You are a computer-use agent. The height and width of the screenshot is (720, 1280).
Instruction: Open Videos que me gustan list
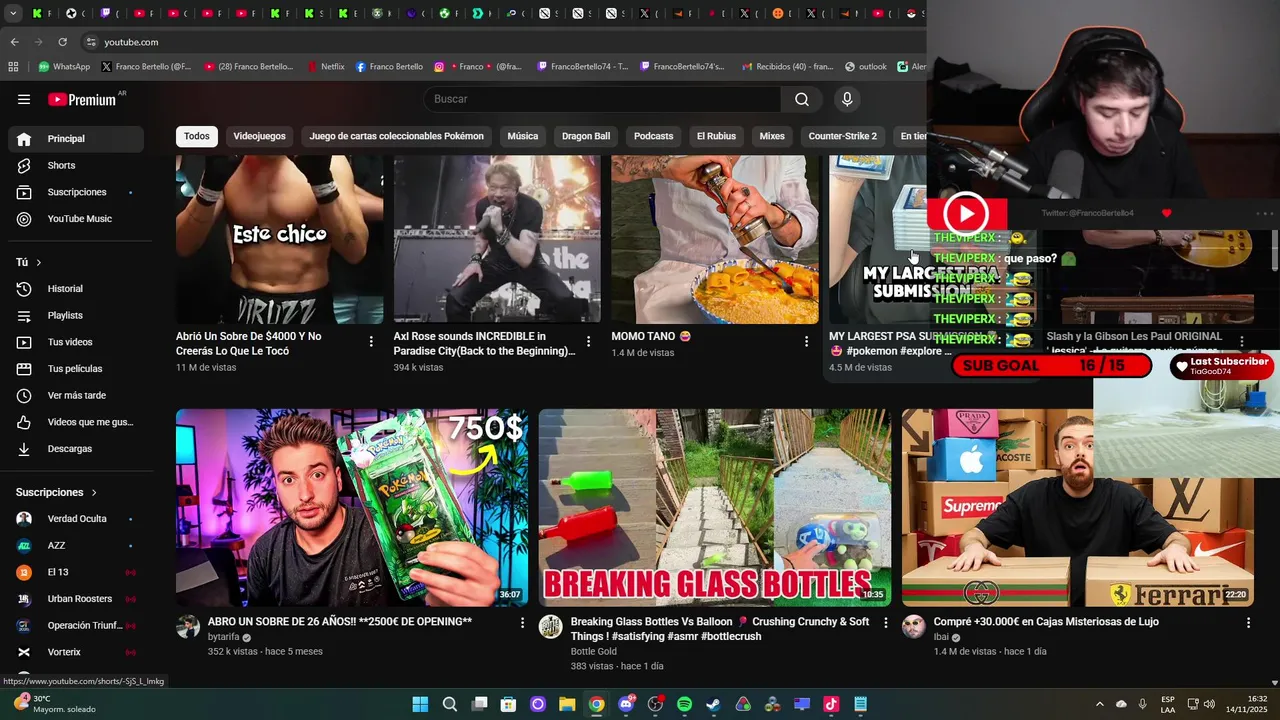76,422
